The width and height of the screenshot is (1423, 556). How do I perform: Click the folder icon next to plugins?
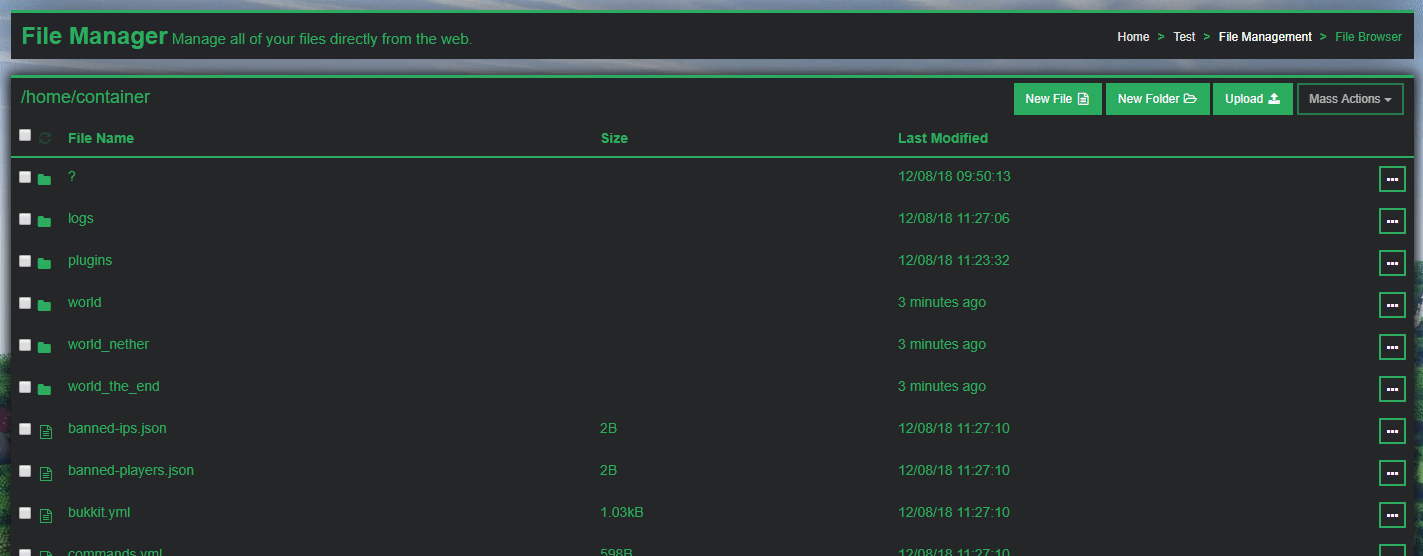pyautogui.click(x=44, y=263)
